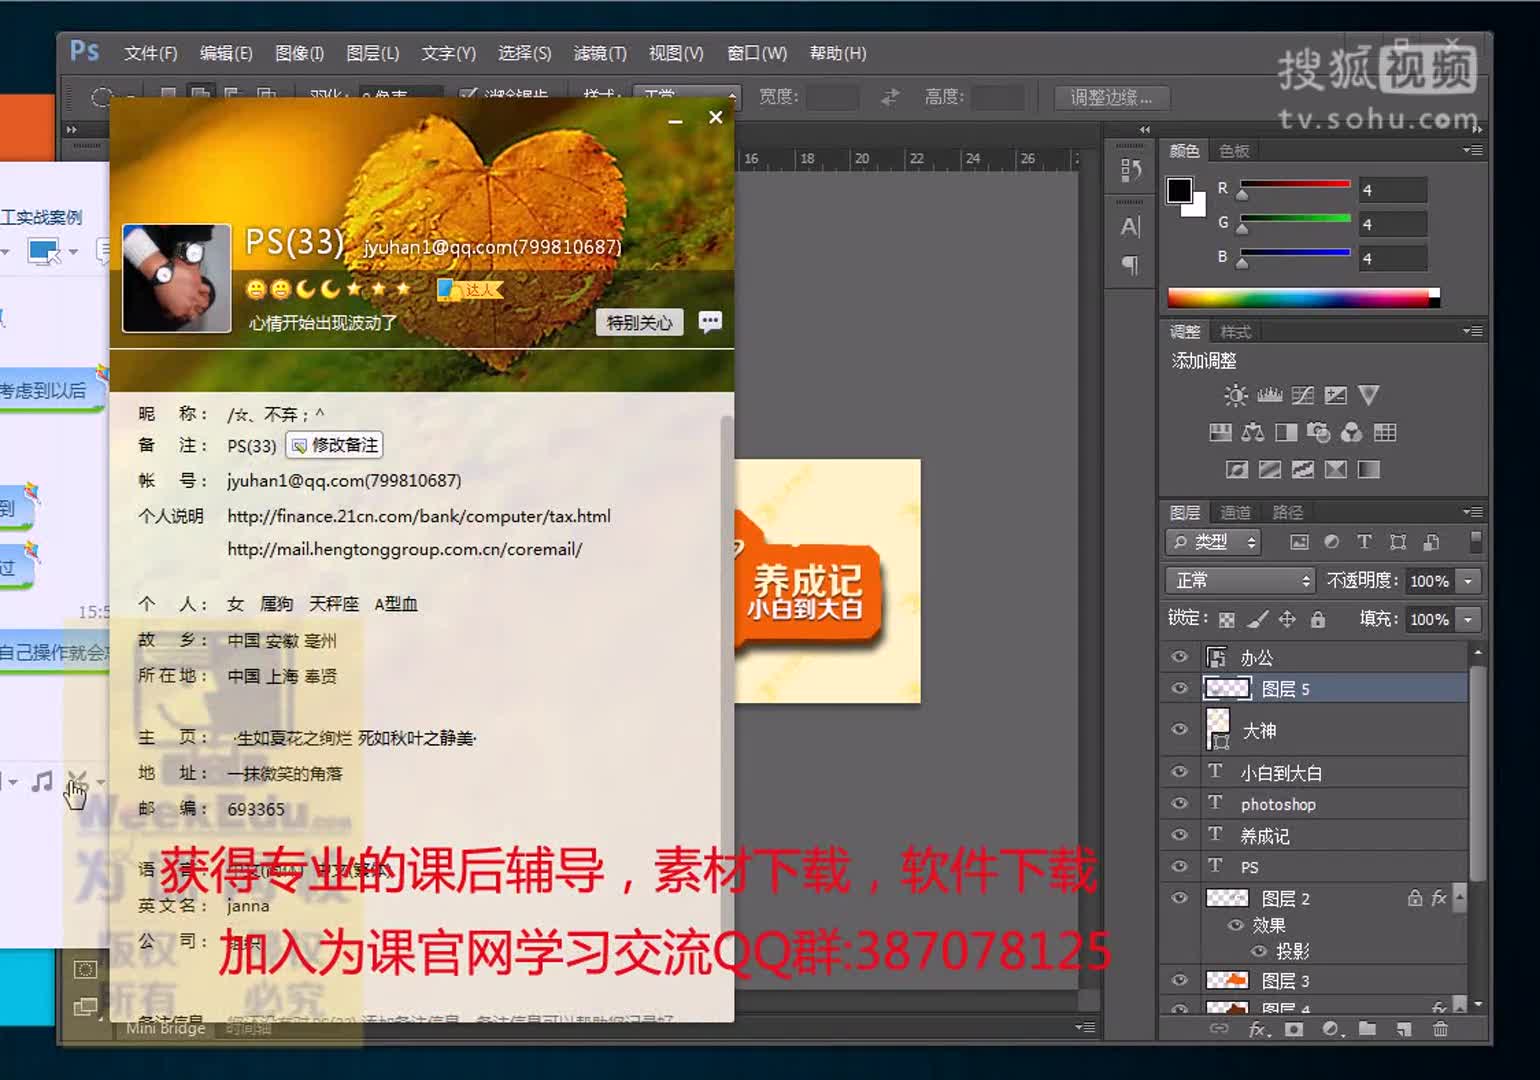Click the 调整边缘... button
Viewport: 1540px width, 1080px height.
[x=1111, y=97]
